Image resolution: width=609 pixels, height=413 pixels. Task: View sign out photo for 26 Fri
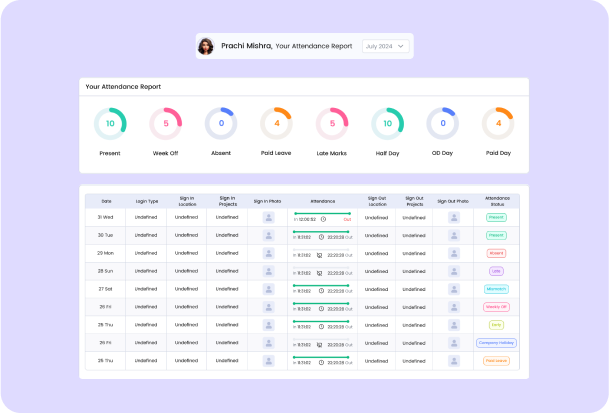tap(455, 308)
